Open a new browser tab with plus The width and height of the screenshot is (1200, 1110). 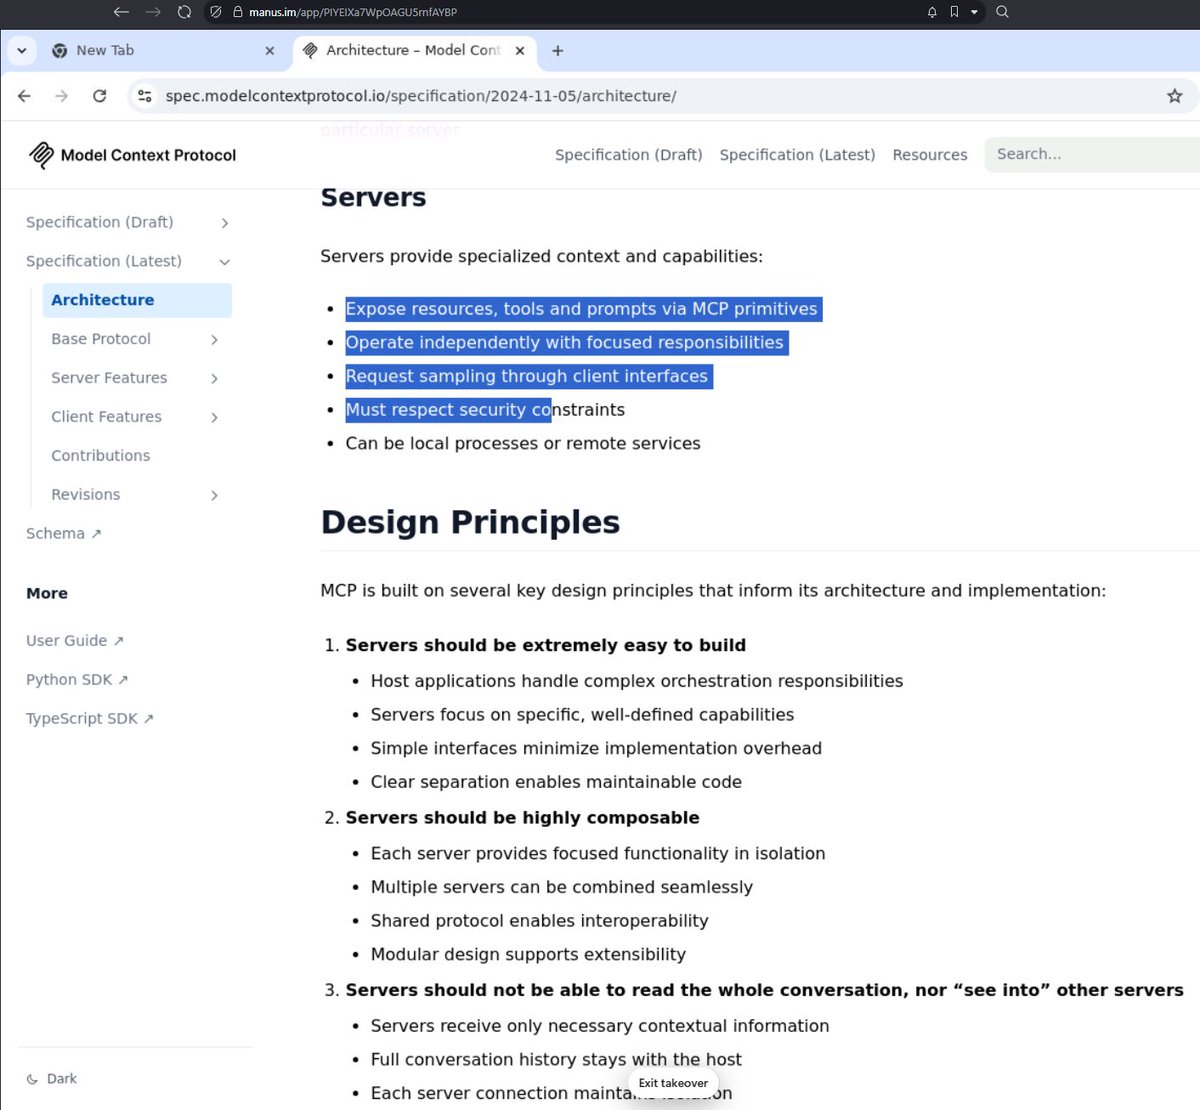tap(558, 50)
